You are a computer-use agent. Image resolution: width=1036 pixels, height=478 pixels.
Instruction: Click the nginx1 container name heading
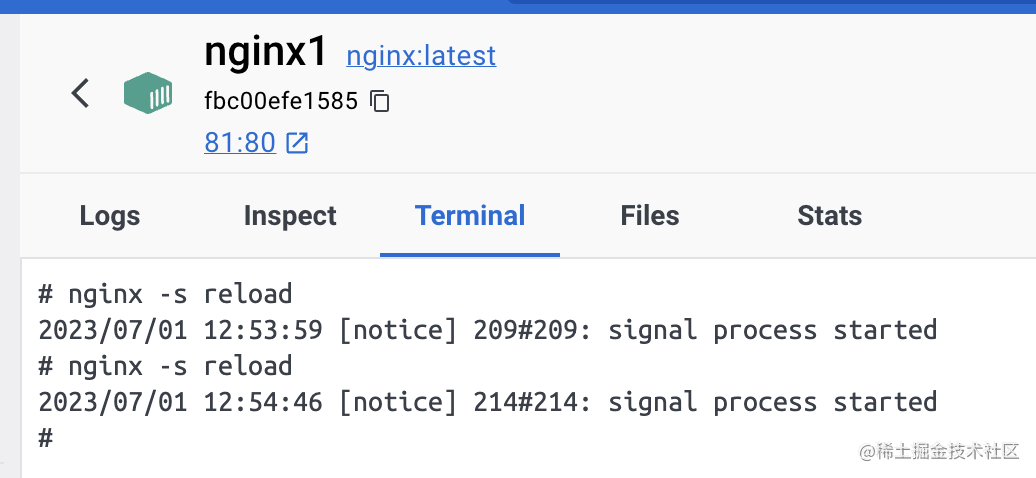(x=266, y=52)
